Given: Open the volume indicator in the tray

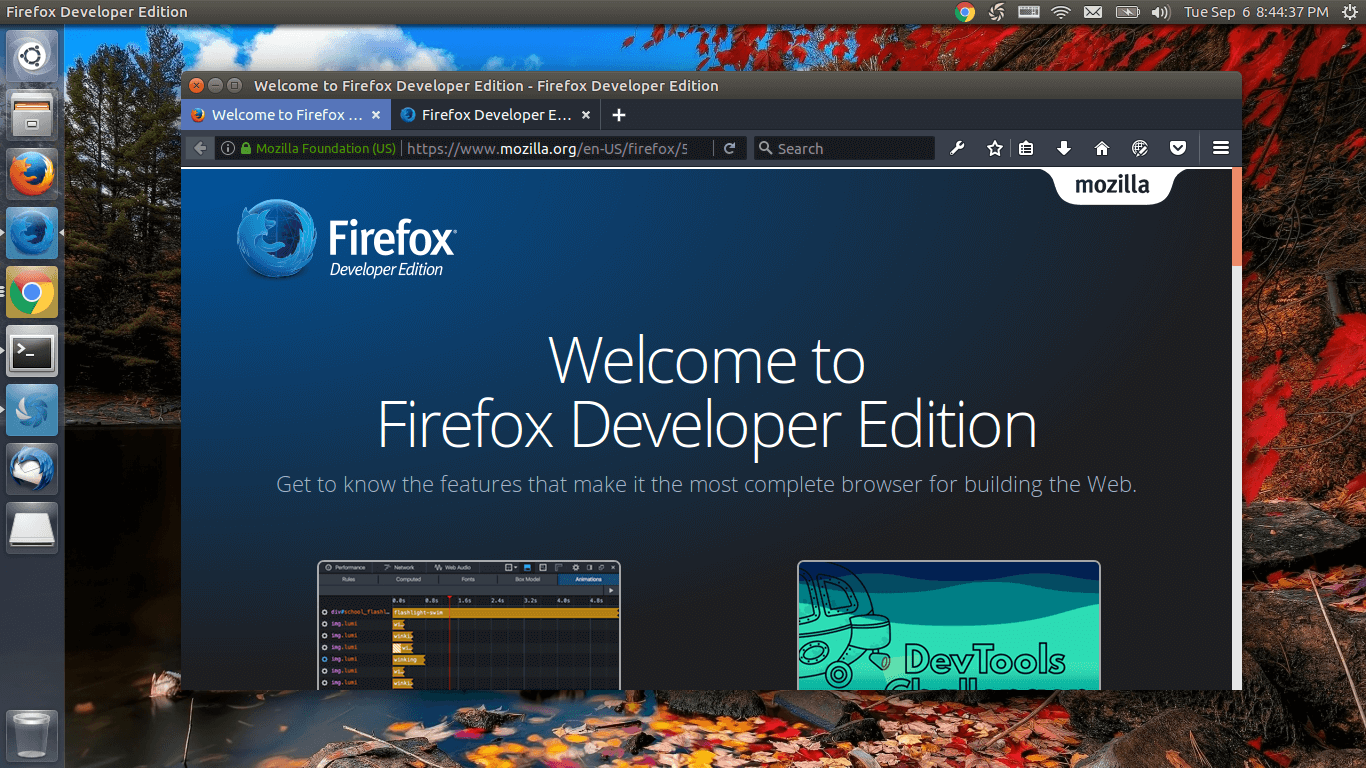Looking at the screenshot, I should click(x=1160, y=12).
